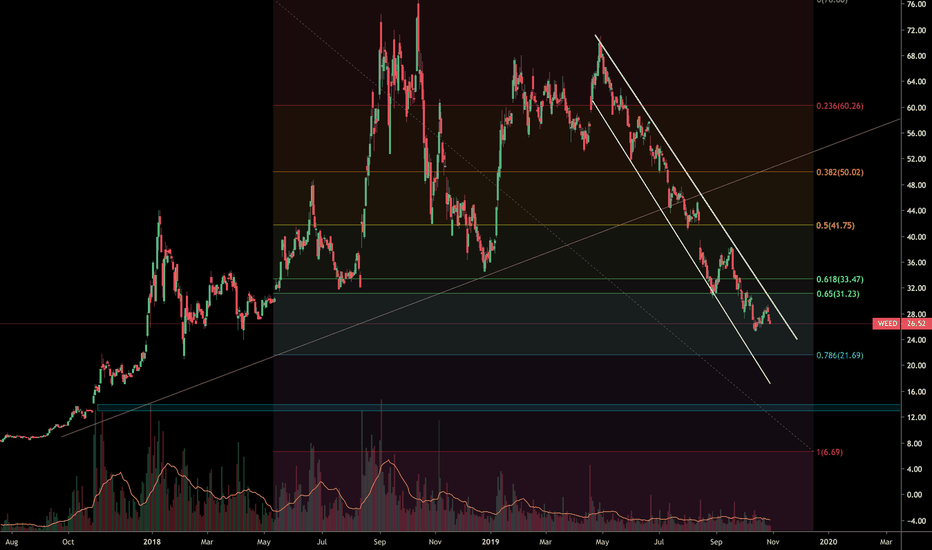Select the WEED ticker price label
This screenshot has height=550, width=932.
pyautogui.click(x=887, y=323)
